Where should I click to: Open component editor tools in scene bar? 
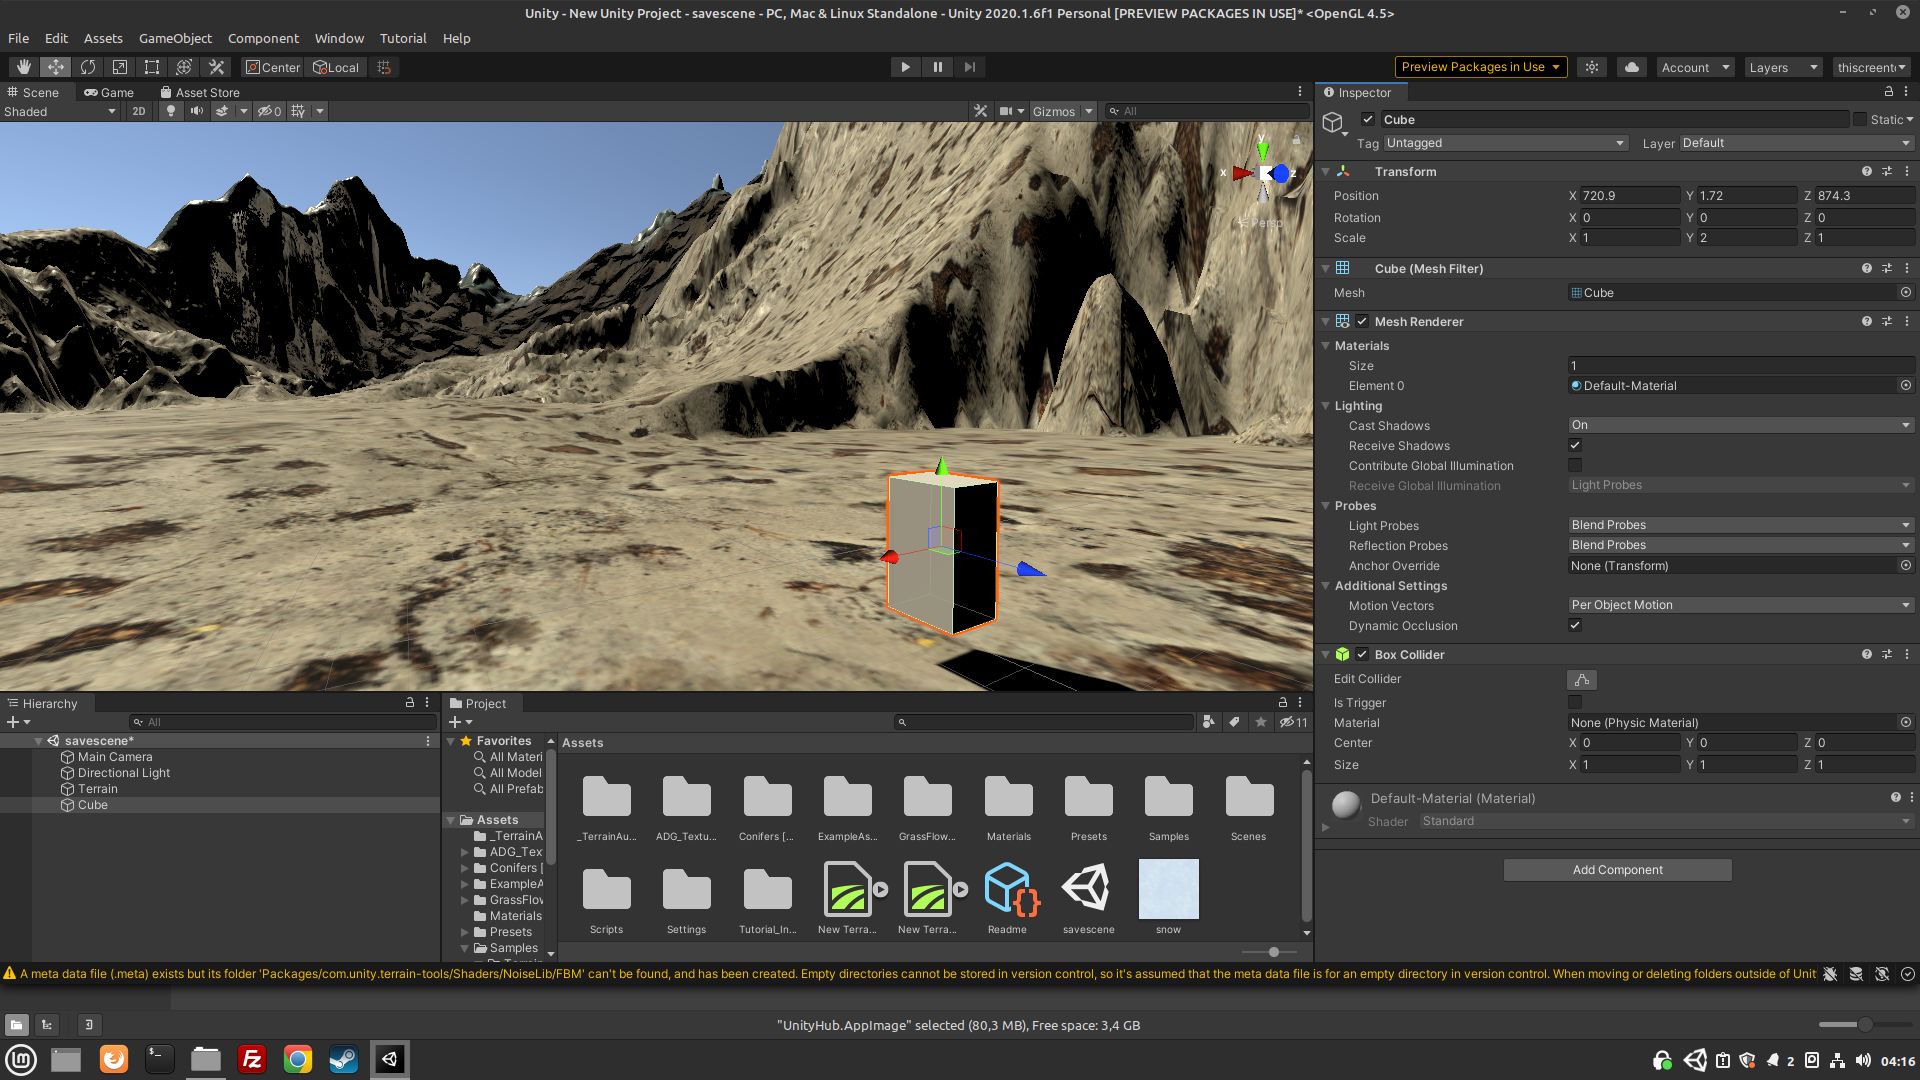click(x=981, y=111)
